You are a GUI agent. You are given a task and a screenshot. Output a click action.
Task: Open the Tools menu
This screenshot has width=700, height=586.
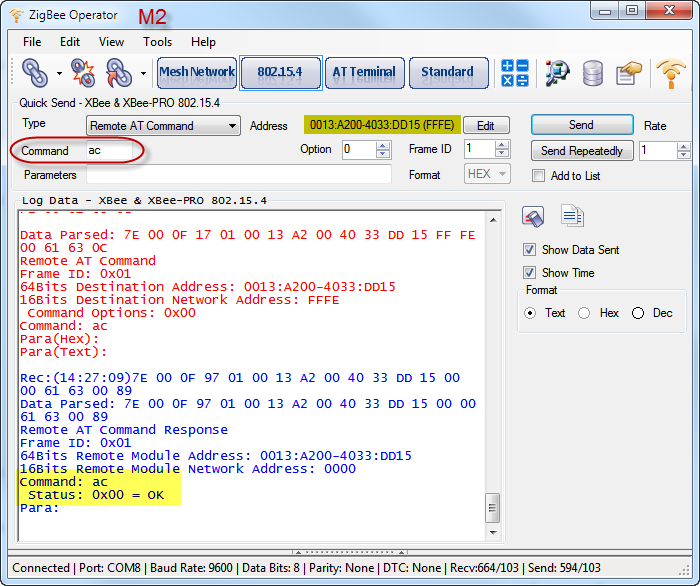pos(157,42)
